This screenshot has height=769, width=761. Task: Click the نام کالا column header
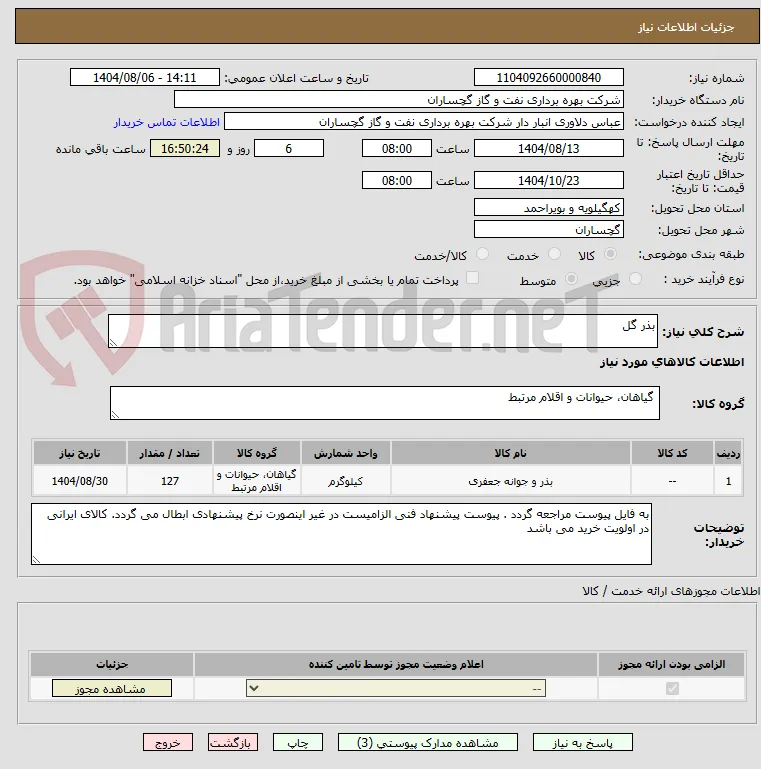point(510,453)
